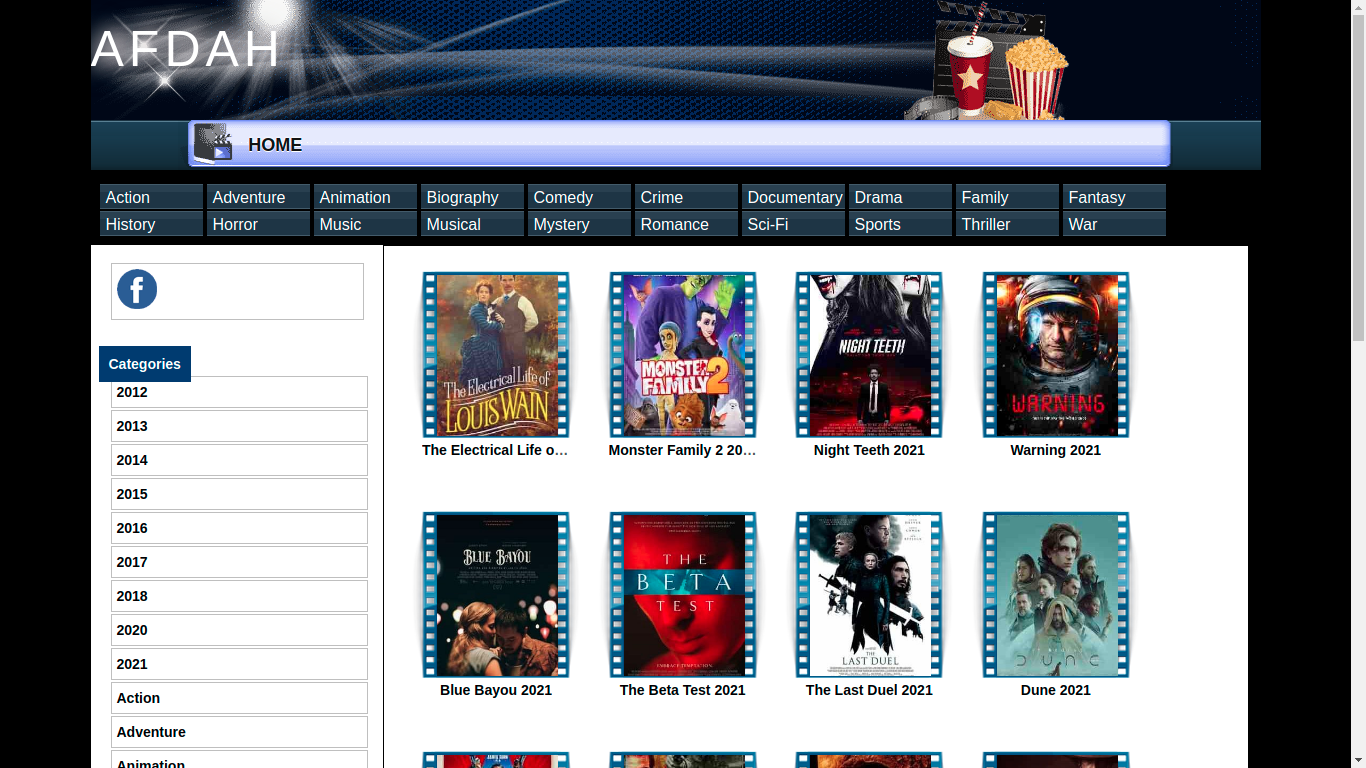
Task: Open the 2013 category in sidebar
Action: tap(239, 426)
